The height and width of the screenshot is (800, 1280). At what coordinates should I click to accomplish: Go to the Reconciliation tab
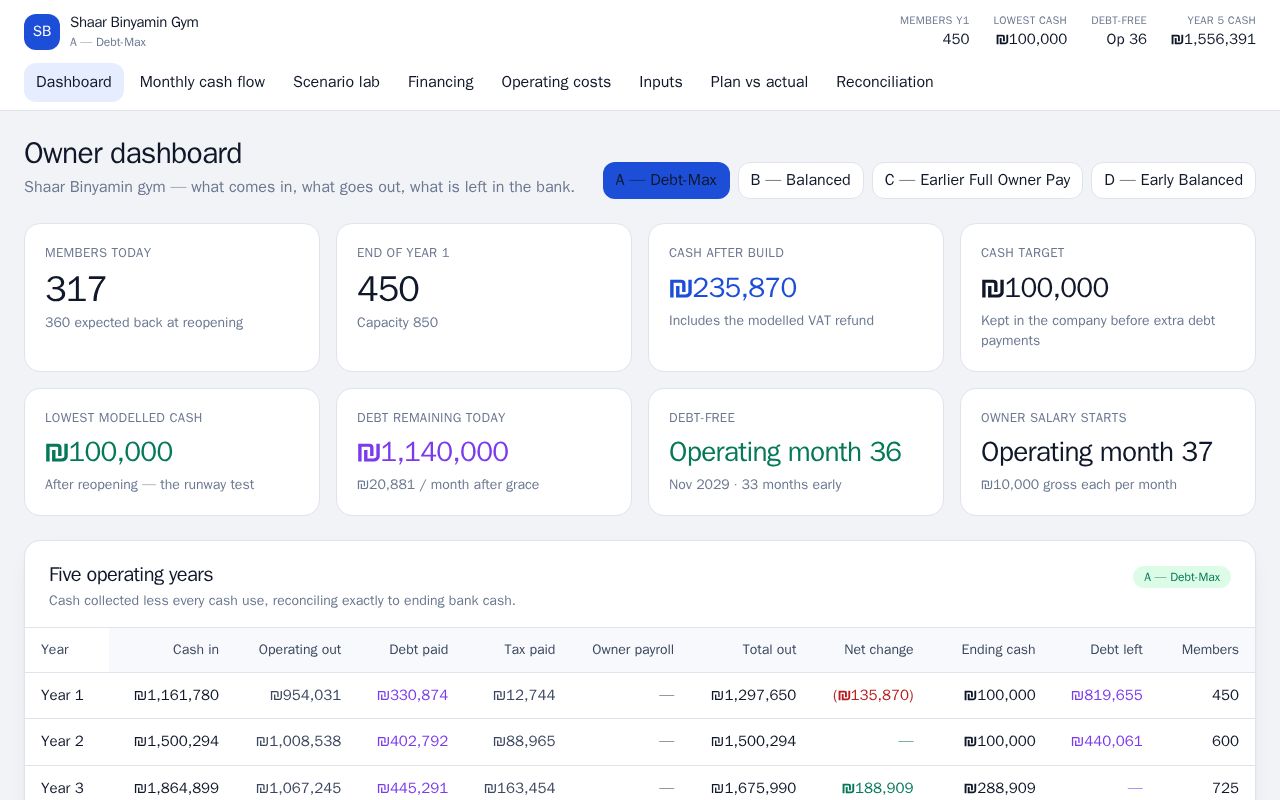(885, 82)
